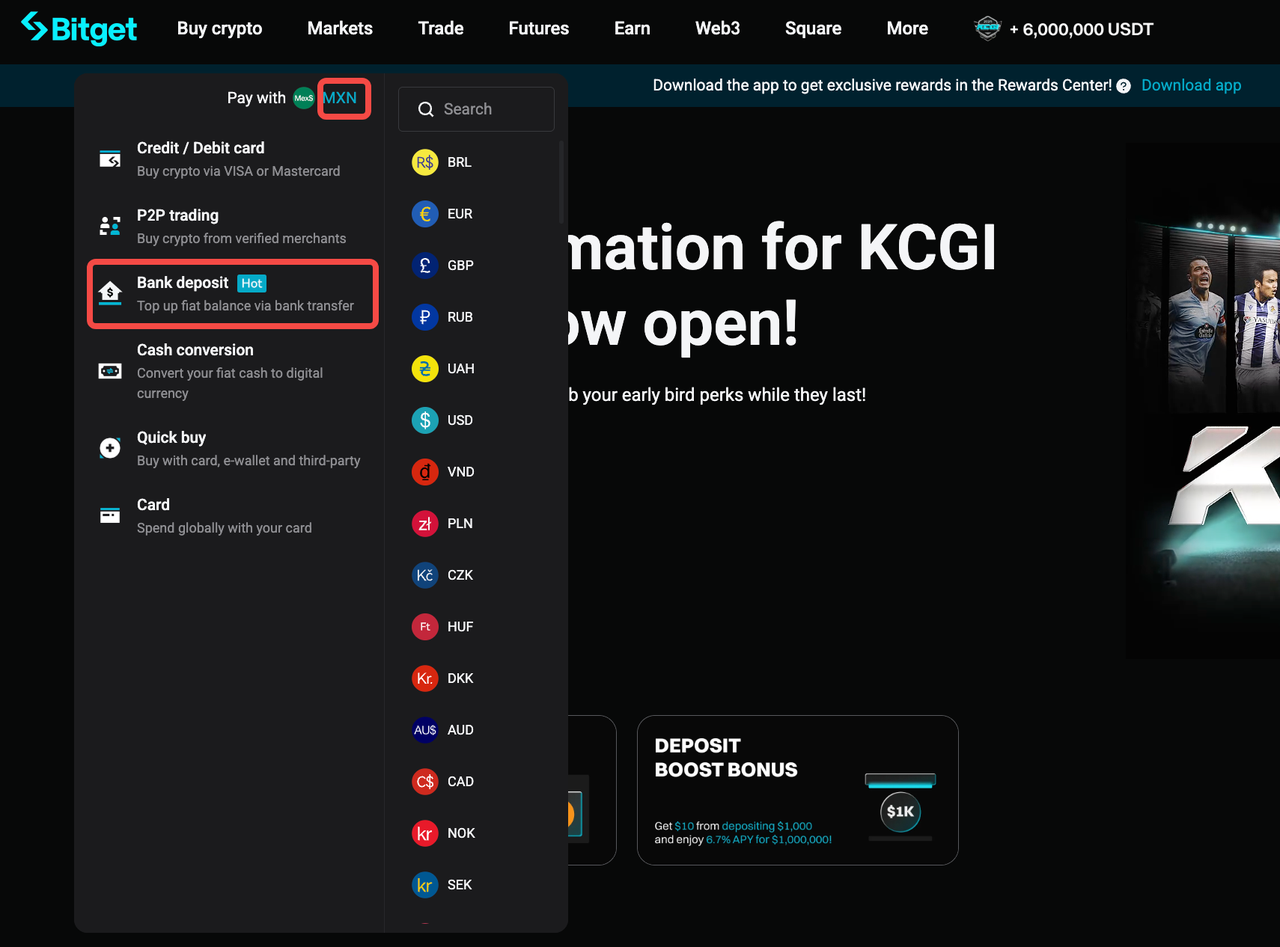Click the Hot badge on Bank deposit
Screen dimensions: 1280x947
tap(252, 283)
